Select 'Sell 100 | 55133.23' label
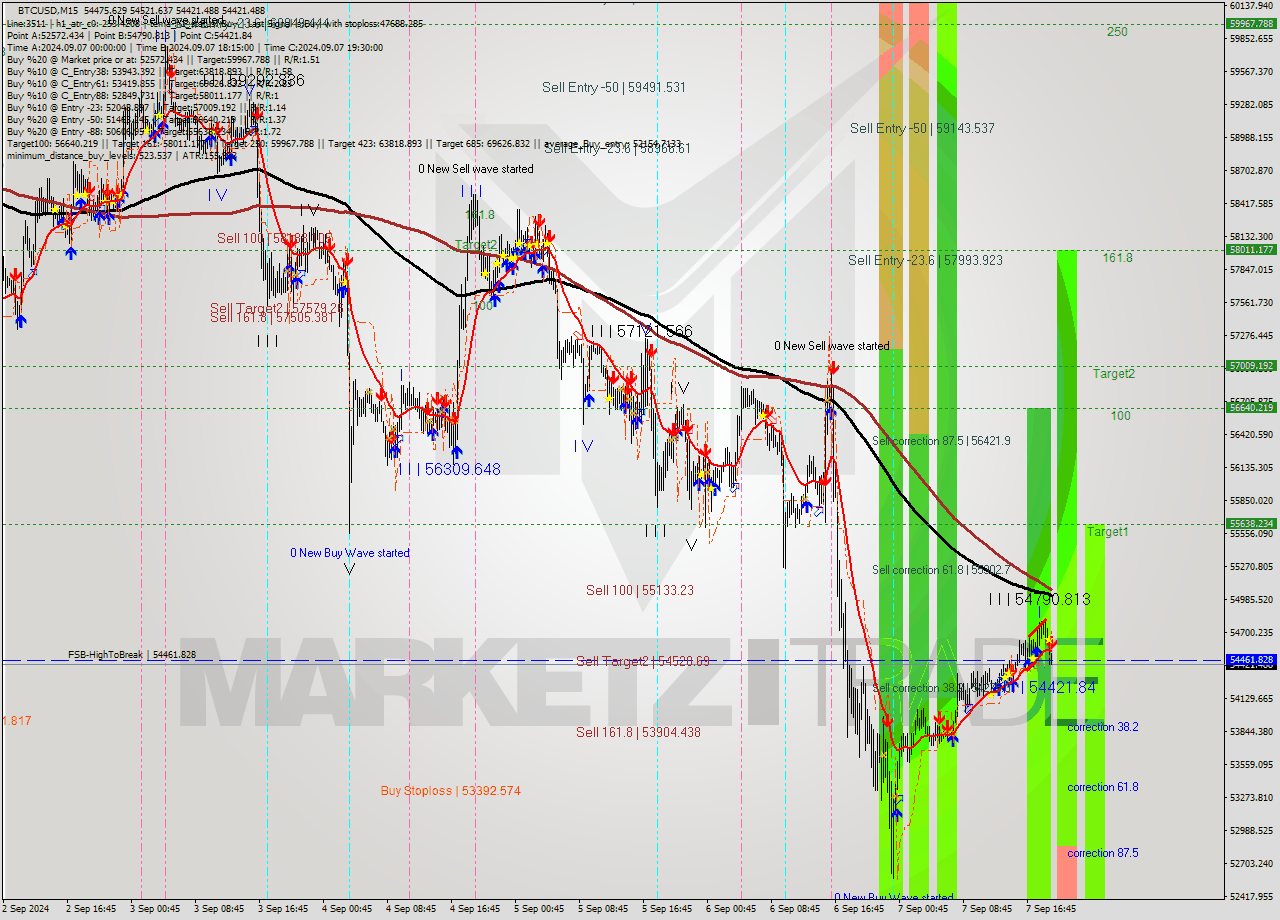 pos(640,590)
